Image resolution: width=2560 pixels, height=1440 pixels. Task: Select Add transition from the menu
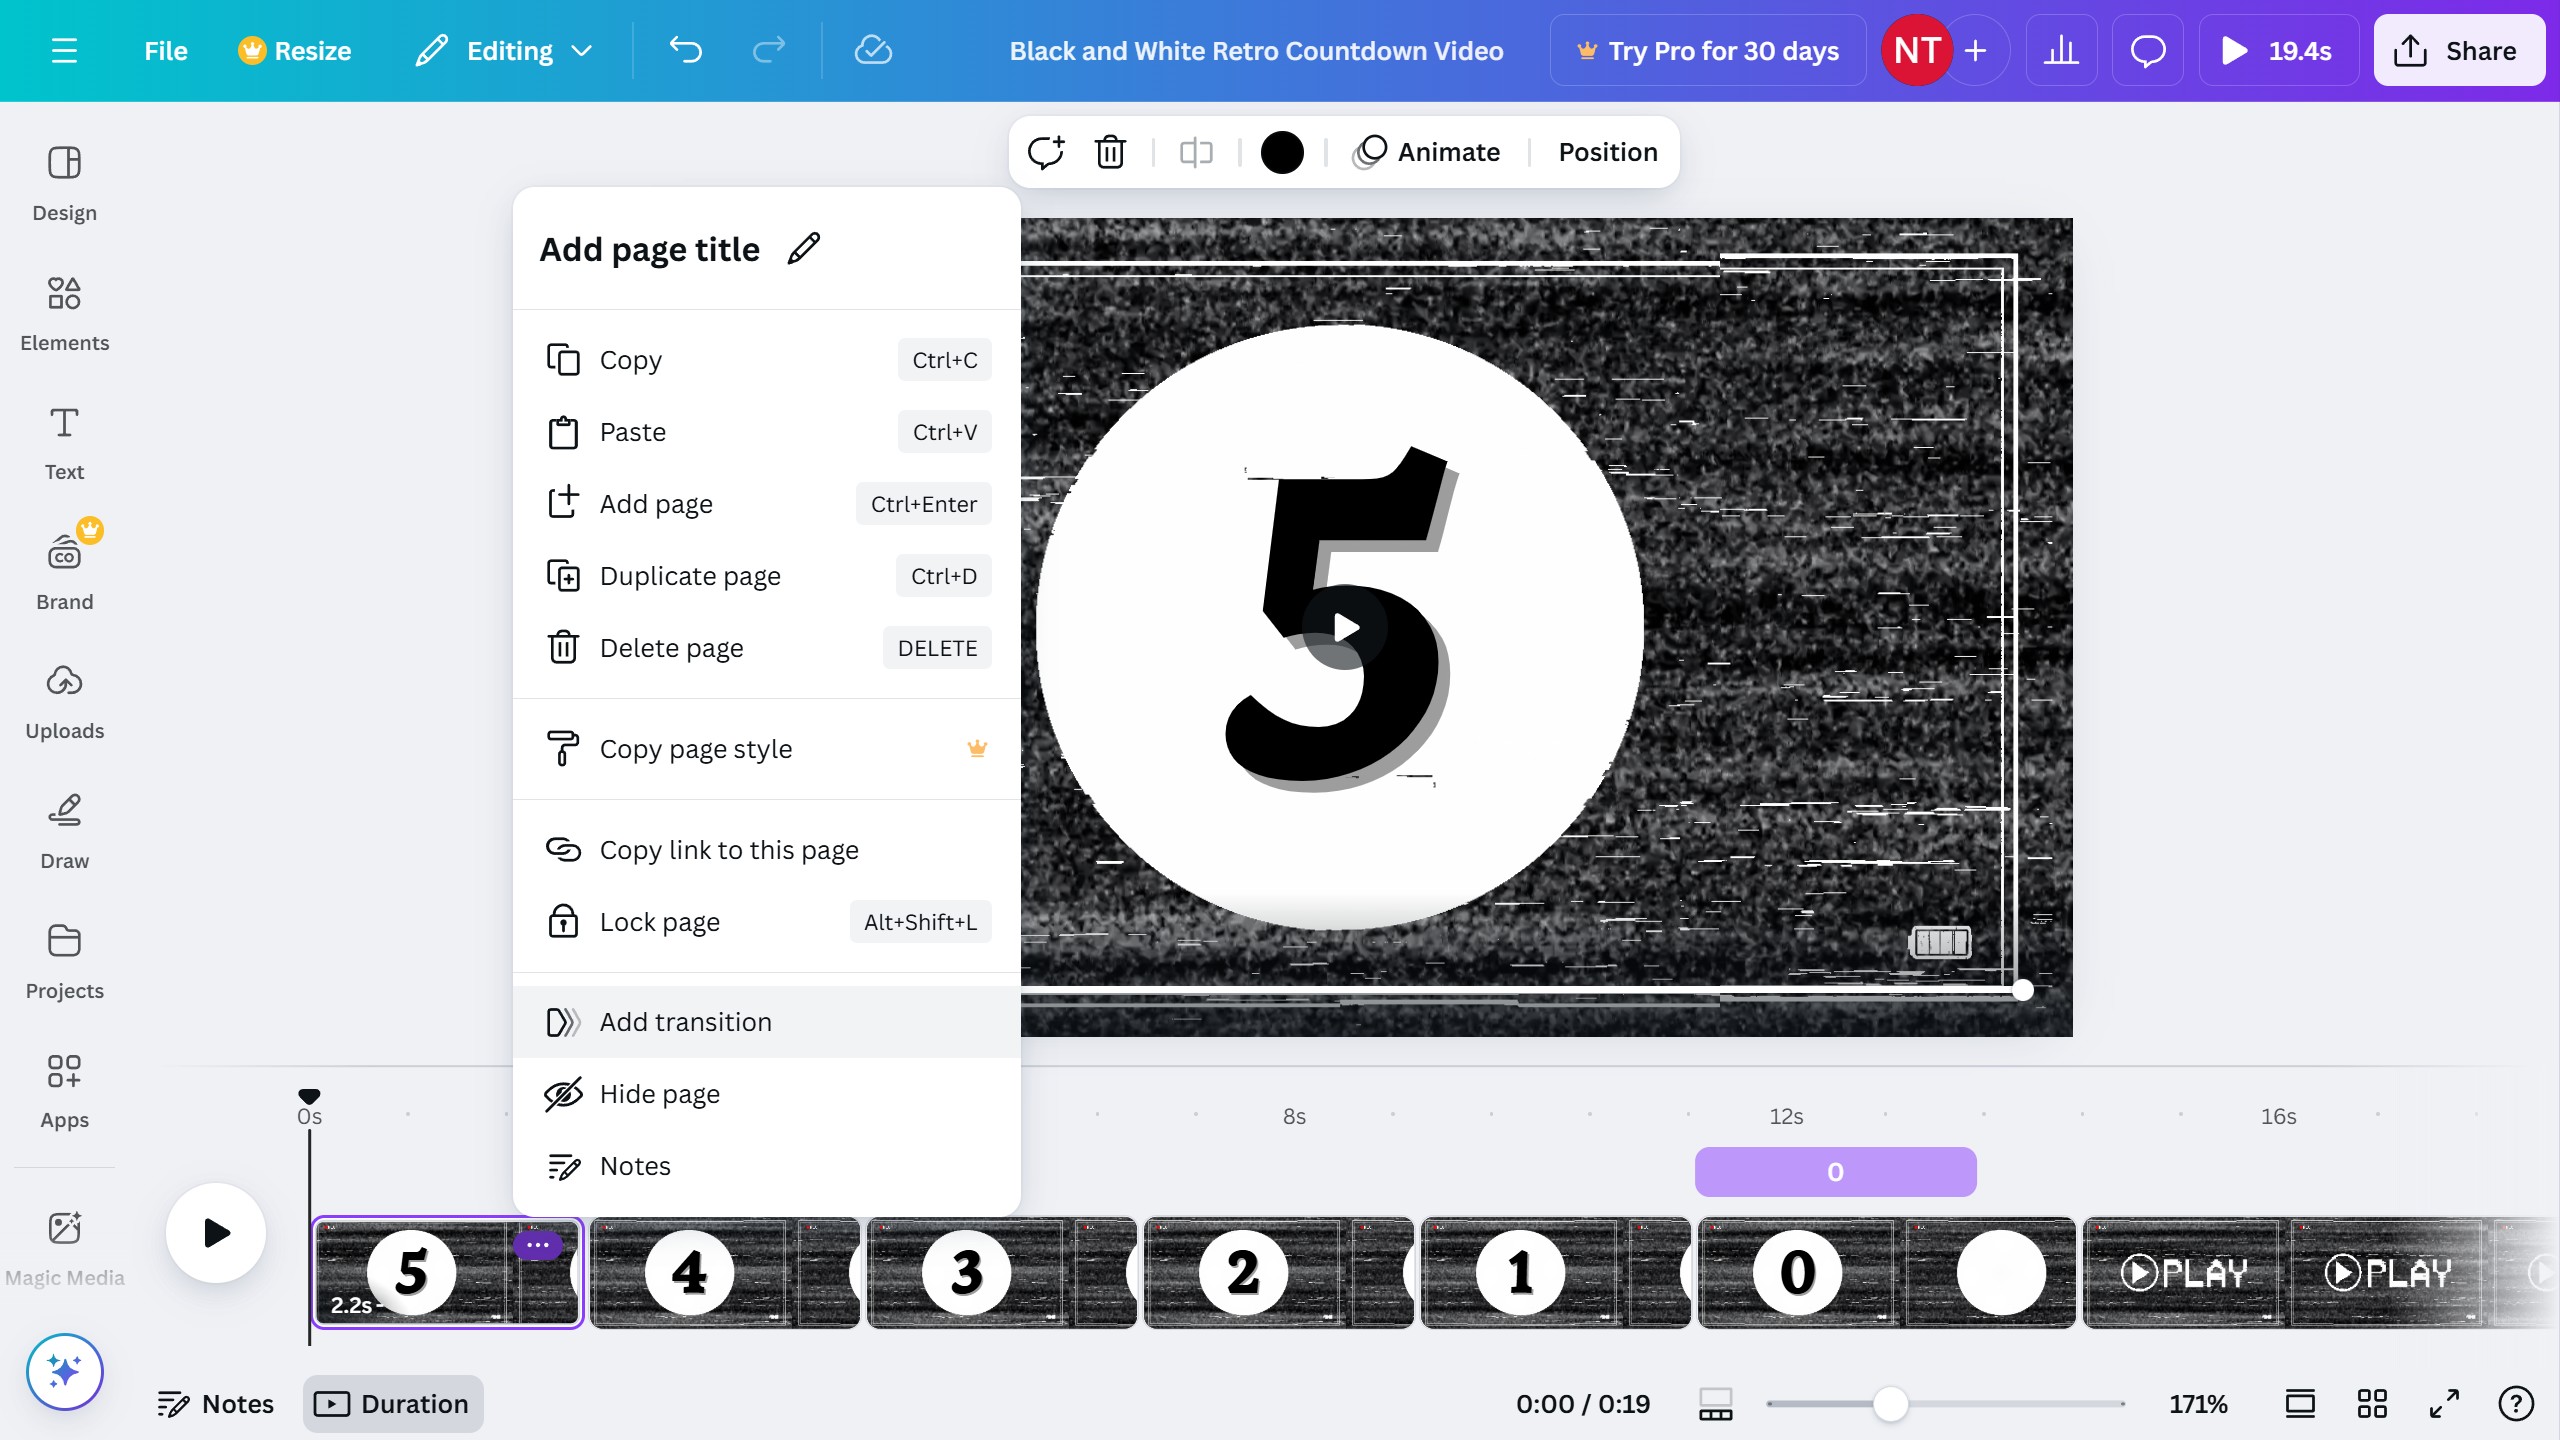[686, 1022]
